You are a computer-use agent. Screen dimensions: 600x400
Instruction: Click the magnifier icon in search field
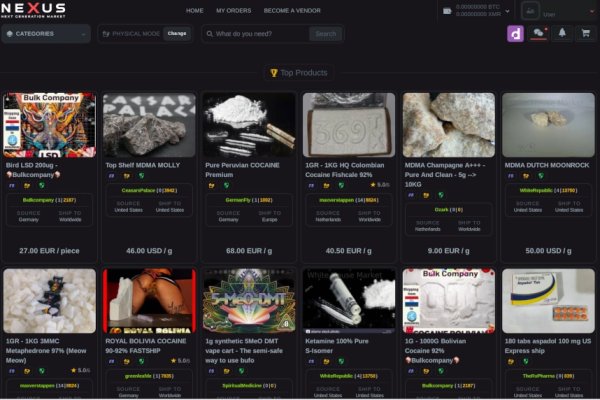[x=209, y=34]
